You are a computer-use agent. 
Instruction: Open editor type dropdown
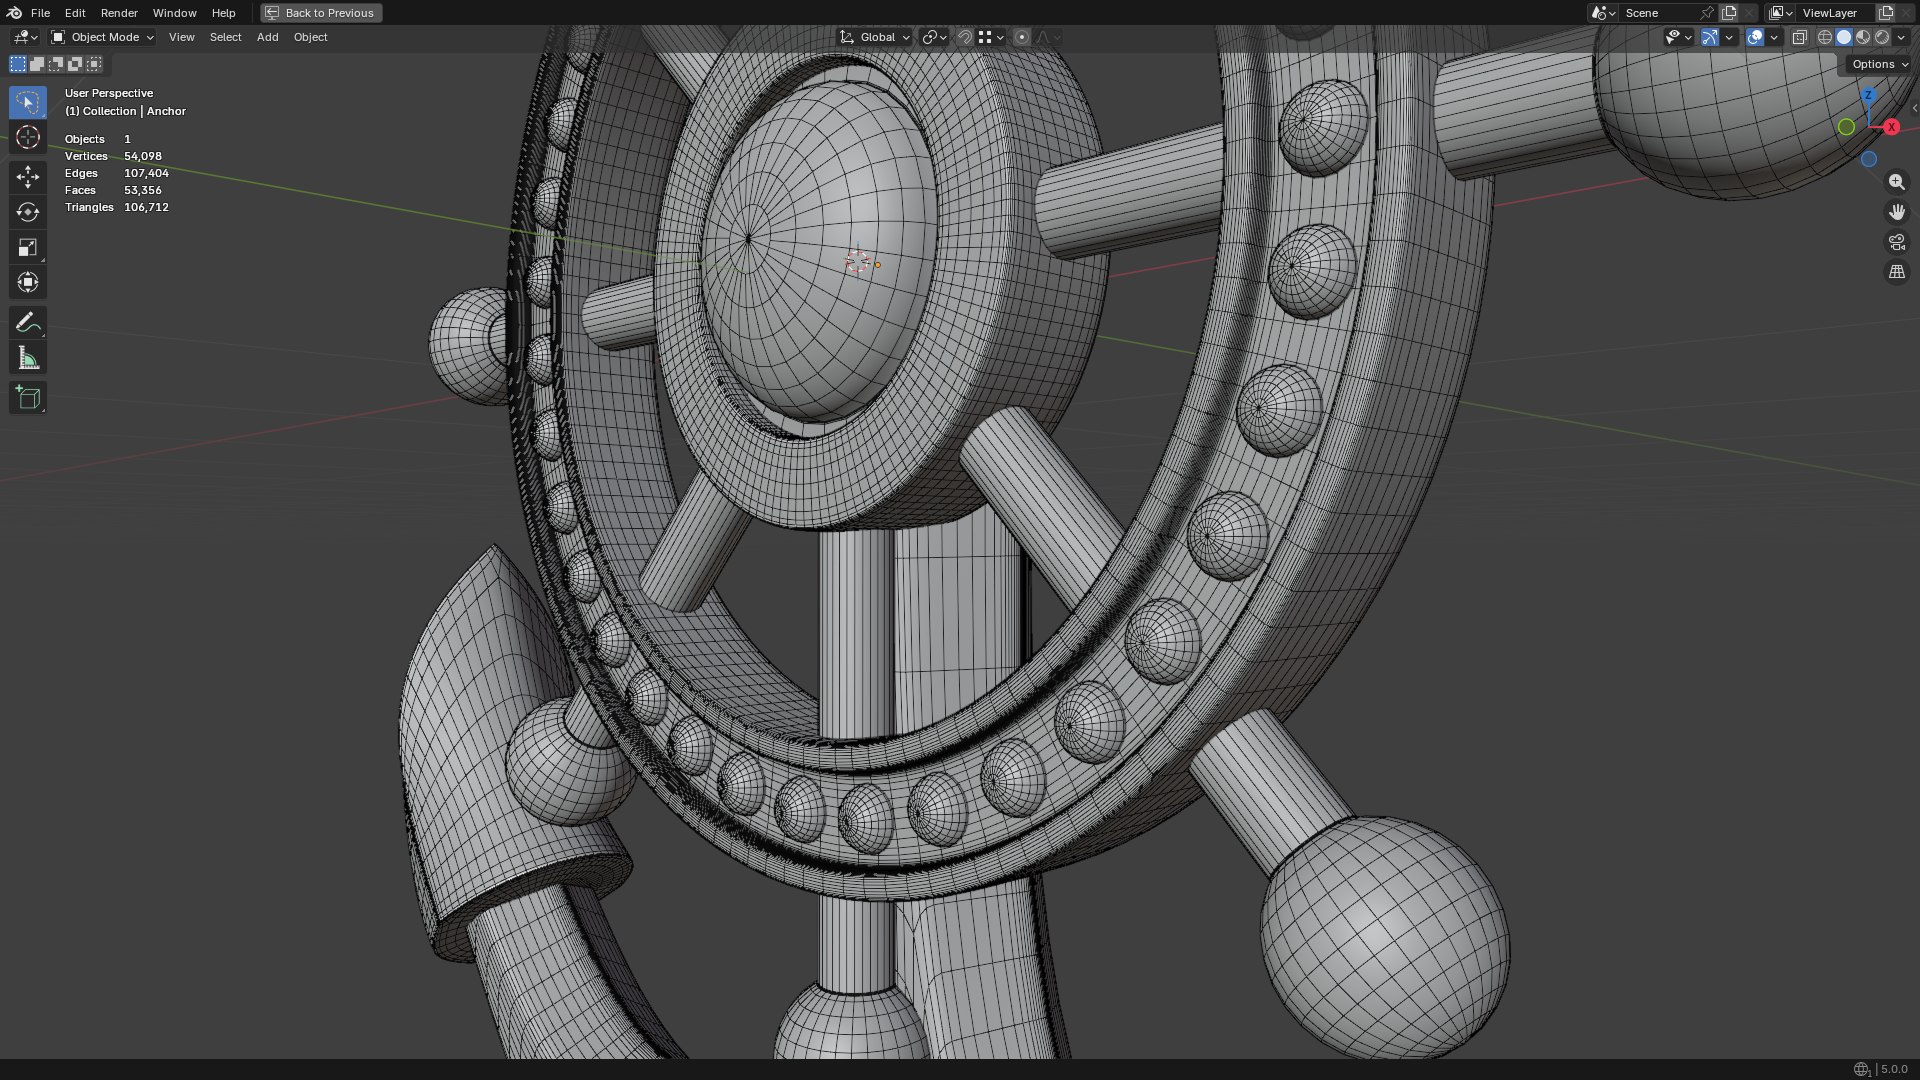(25, 37)
